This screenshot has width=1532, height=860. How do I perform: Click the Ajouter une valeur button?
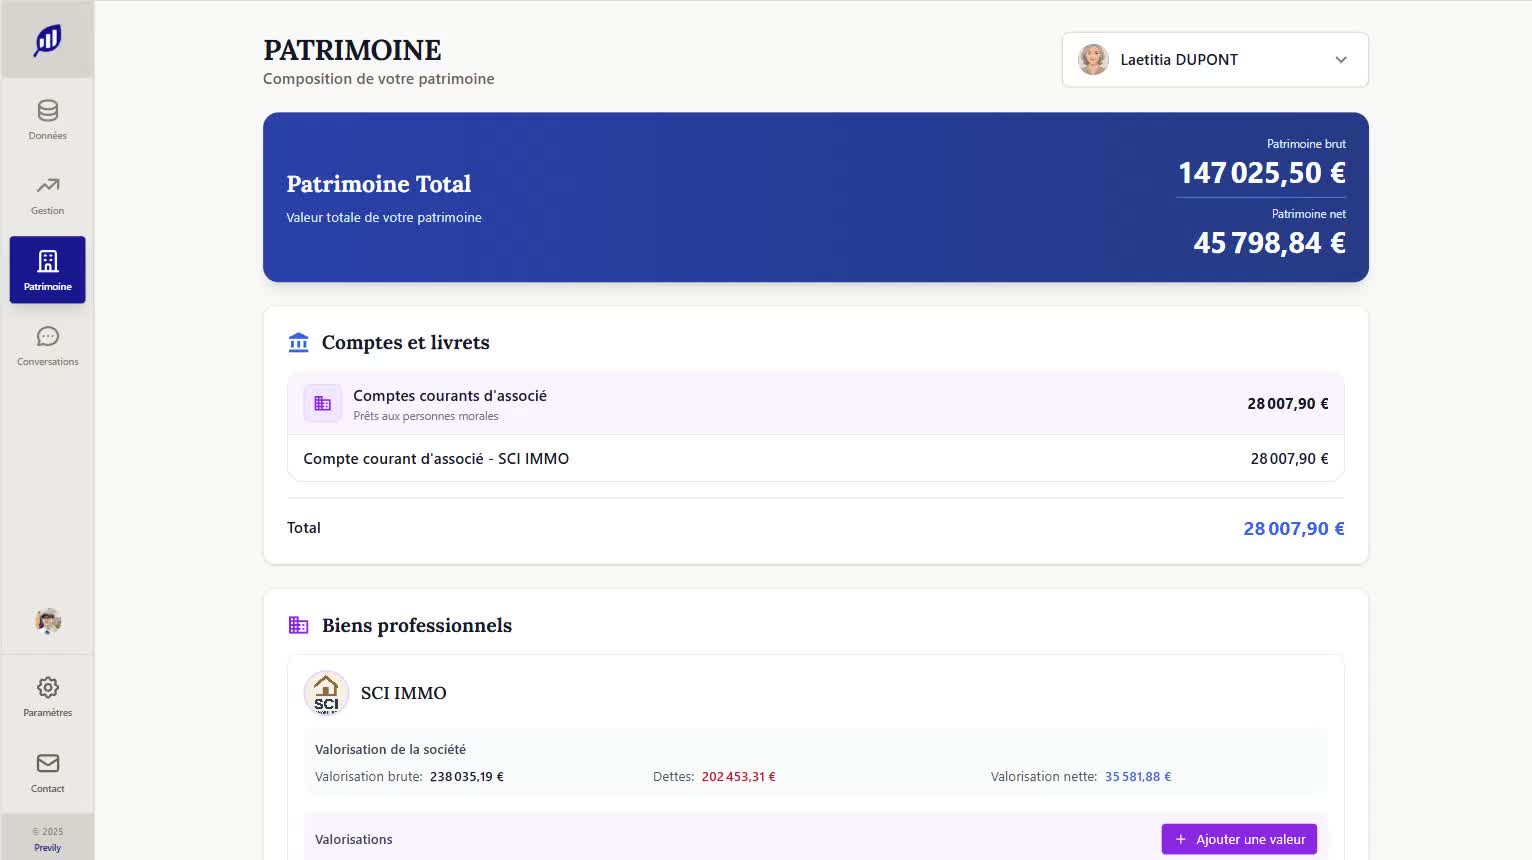(x=1239, y=839)
